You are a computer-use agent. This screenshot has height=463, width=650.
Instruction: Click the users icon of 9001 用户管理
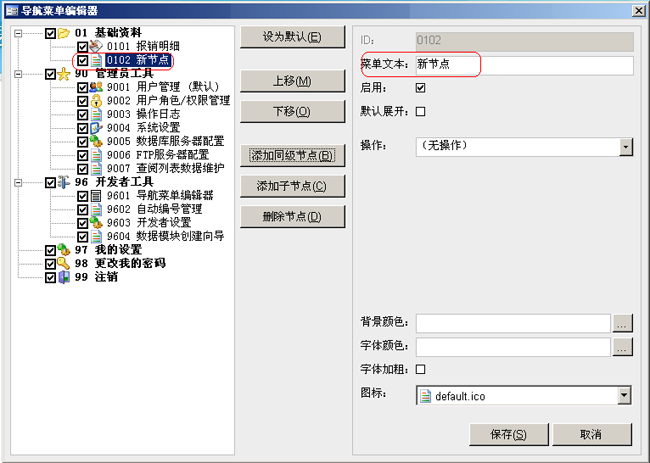96,87
